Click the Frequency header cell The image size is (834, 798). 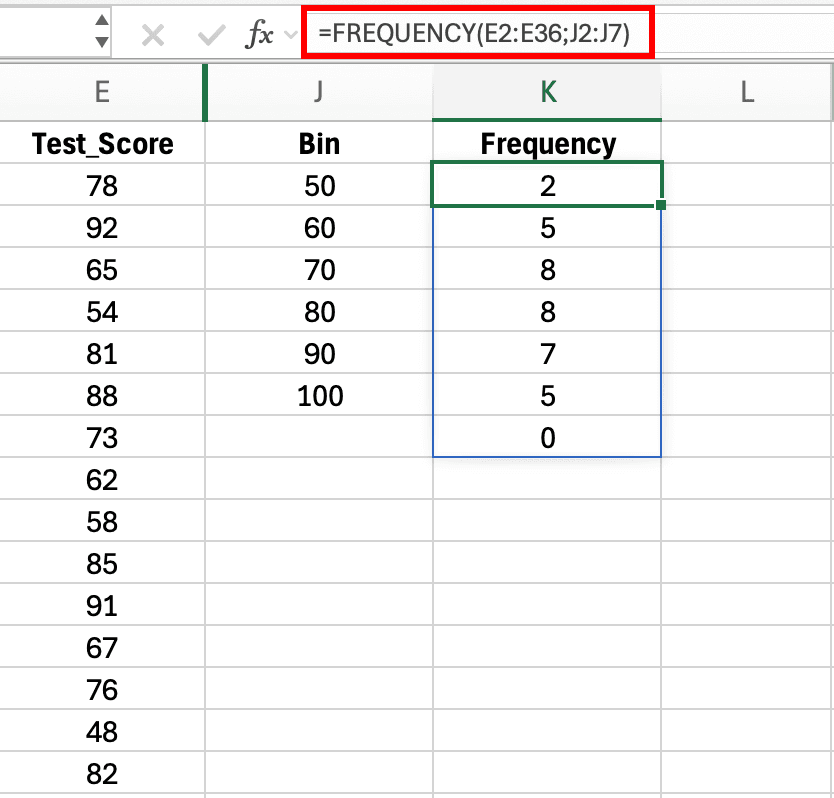(546, 143)
